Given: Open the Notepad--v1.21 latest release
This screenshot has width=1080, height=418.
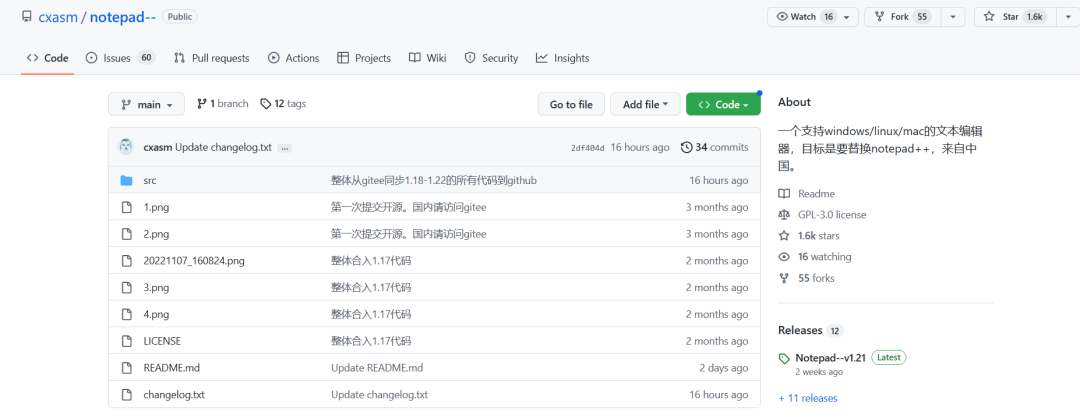Looking at the screenshot, I should (831, 358).
